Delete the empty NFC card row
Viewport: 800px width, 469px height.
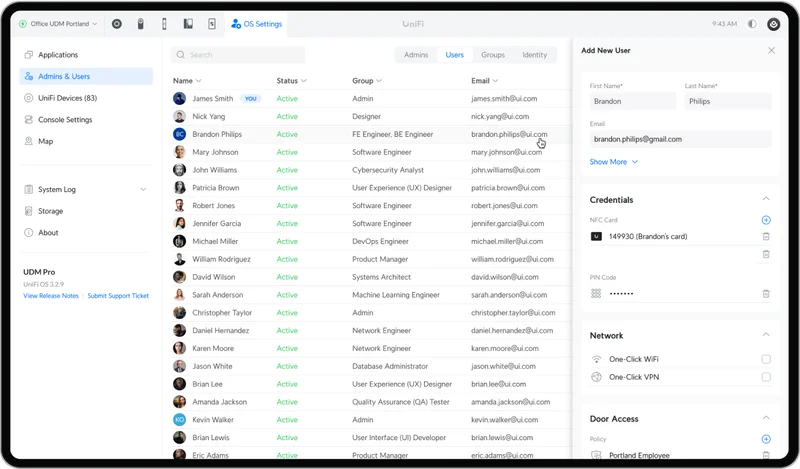point(766,254)
